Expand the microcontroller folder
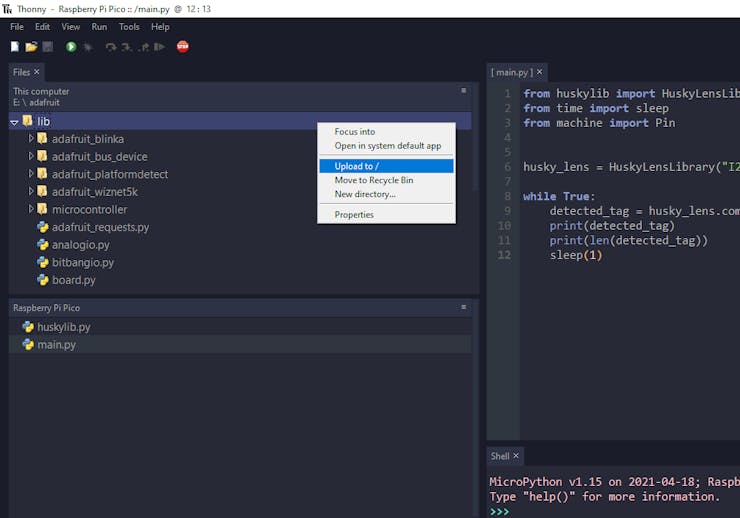Image resolution: width=740 pixels, height=518 pixels. [31, 209]
